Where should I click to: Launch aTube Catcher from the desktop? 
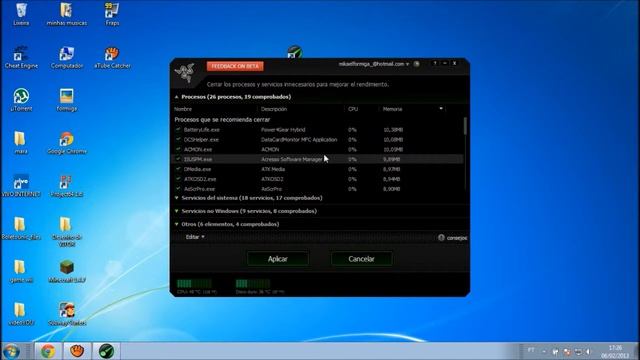click(112, 57)
